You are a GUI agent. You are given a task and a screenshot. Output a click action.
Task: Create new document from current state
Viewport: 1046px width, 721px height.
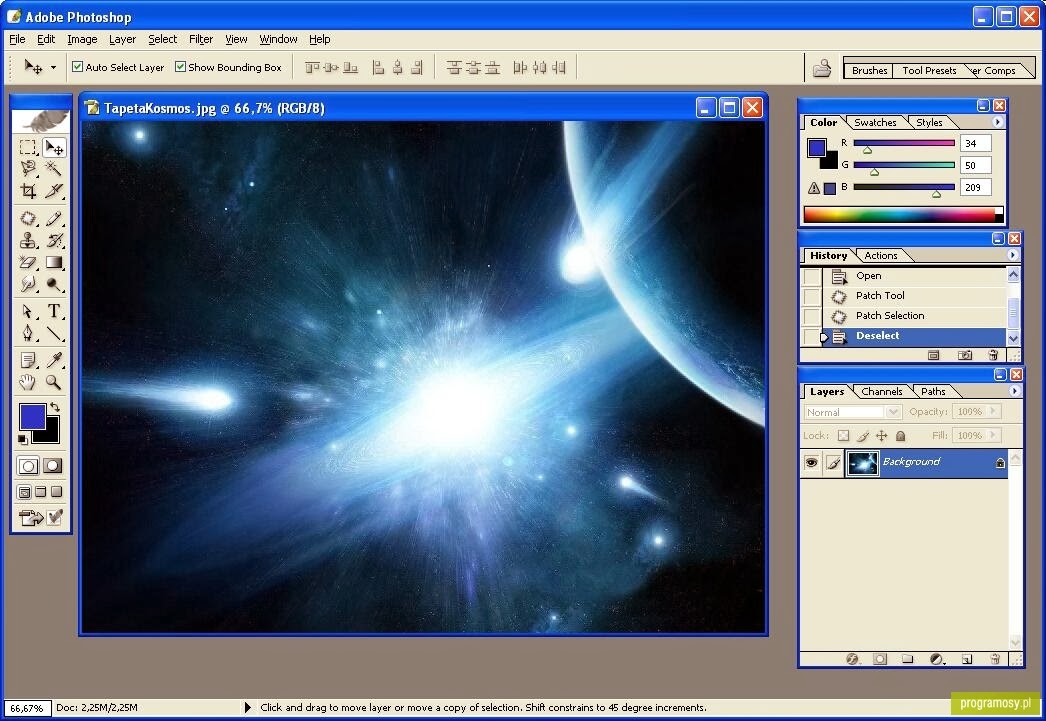point(934,355)
